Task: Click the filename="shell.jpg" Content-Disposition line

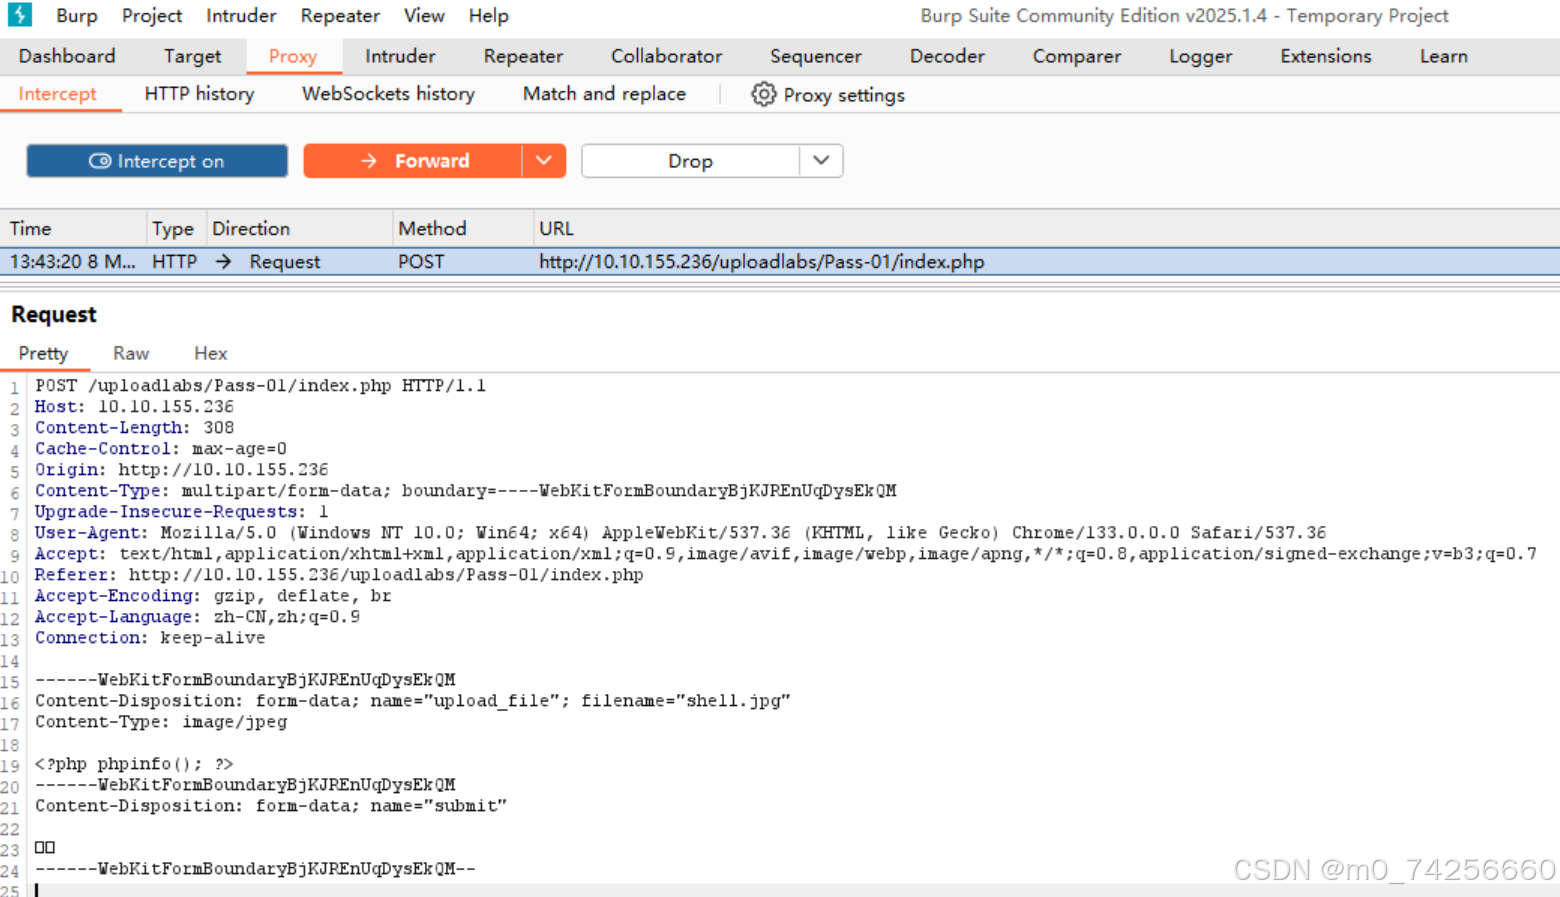Action: pyautogui.click(x=412, y=700)
